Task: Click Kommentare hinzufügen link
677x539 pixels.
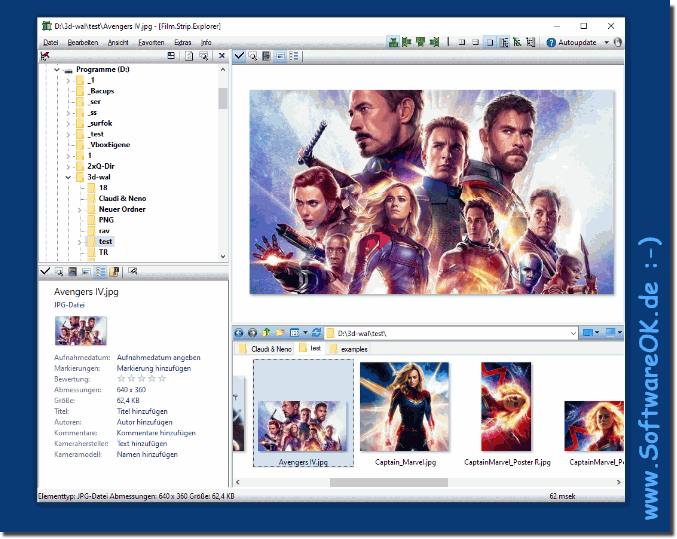Action: [156, 433]
